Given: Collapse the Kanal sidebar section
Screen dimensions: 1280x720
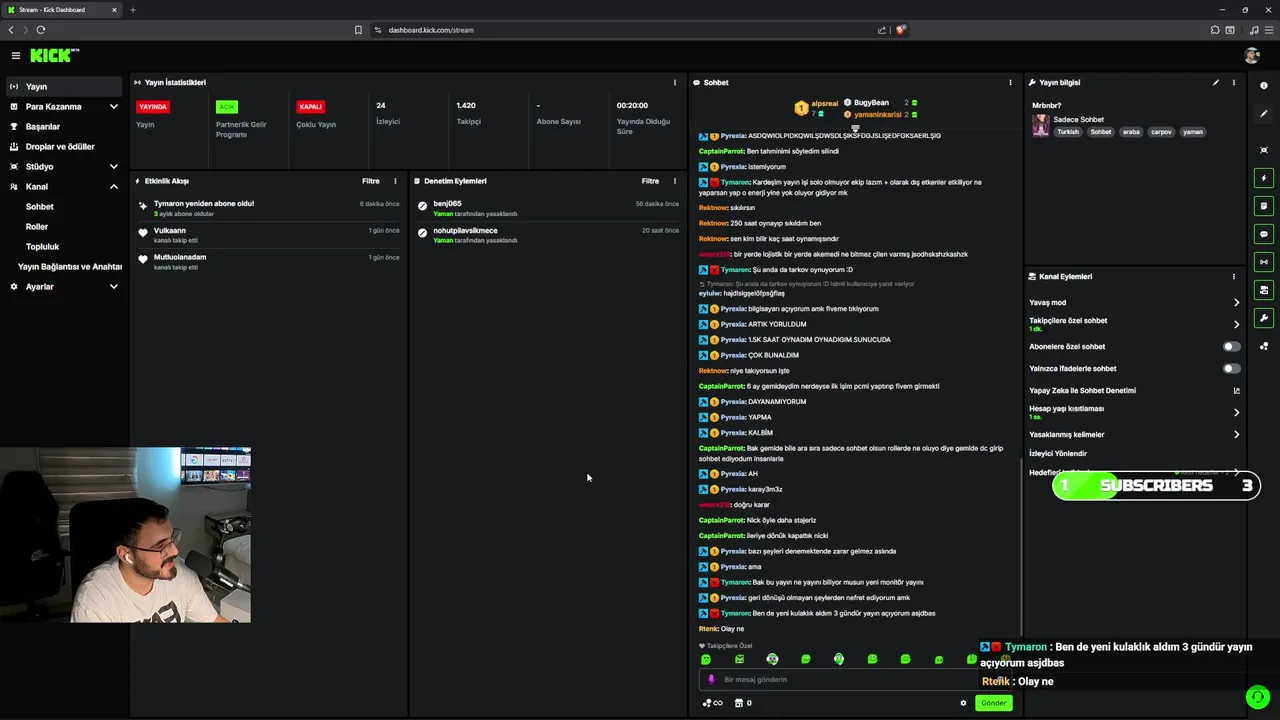Looking at the screenshot, I should [x=114, y=187].
